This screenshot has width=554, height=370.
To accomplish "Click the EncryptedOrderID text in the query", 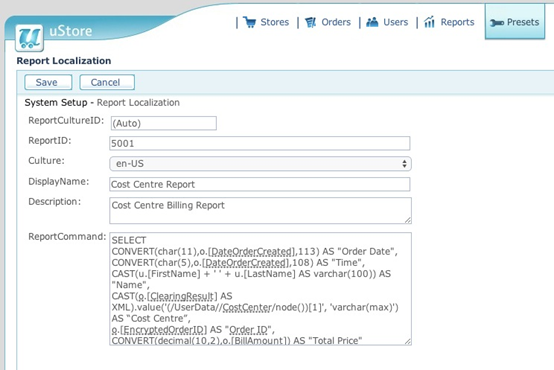I will click(164, 330).
